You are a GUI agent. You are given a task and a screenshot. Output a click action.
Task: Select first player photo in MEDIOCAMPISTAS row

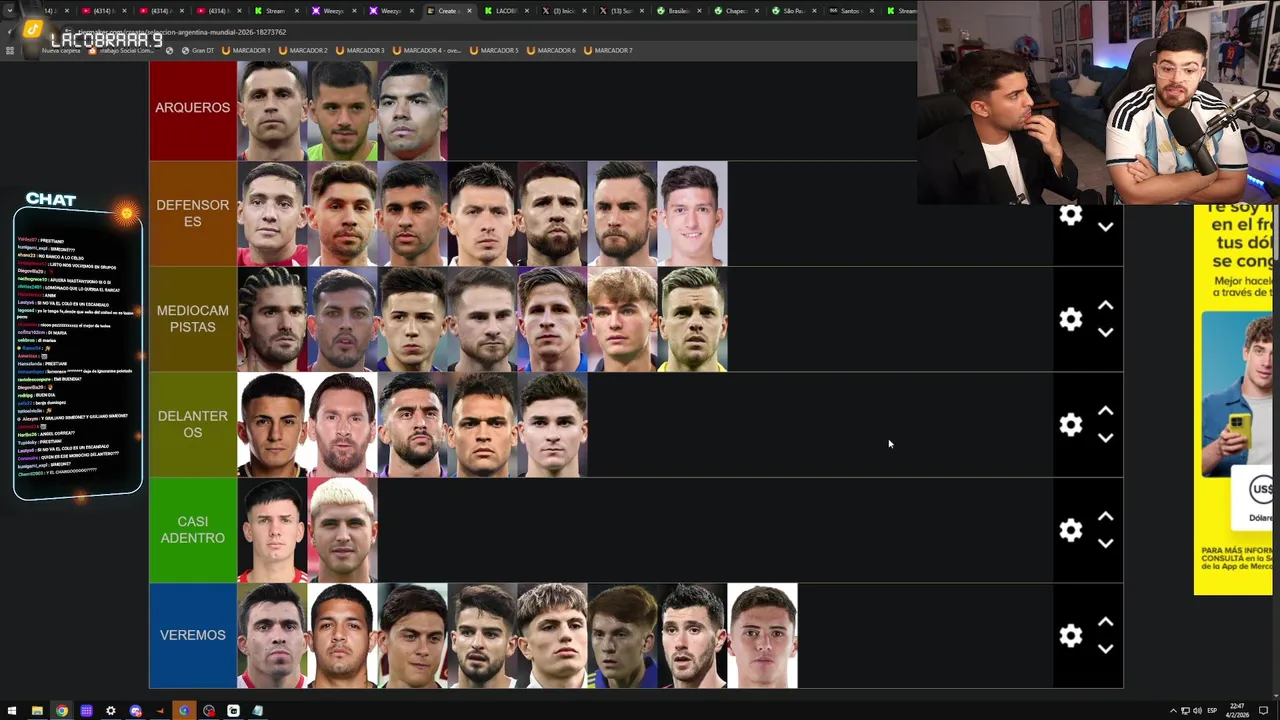click(x=272, y=319)
